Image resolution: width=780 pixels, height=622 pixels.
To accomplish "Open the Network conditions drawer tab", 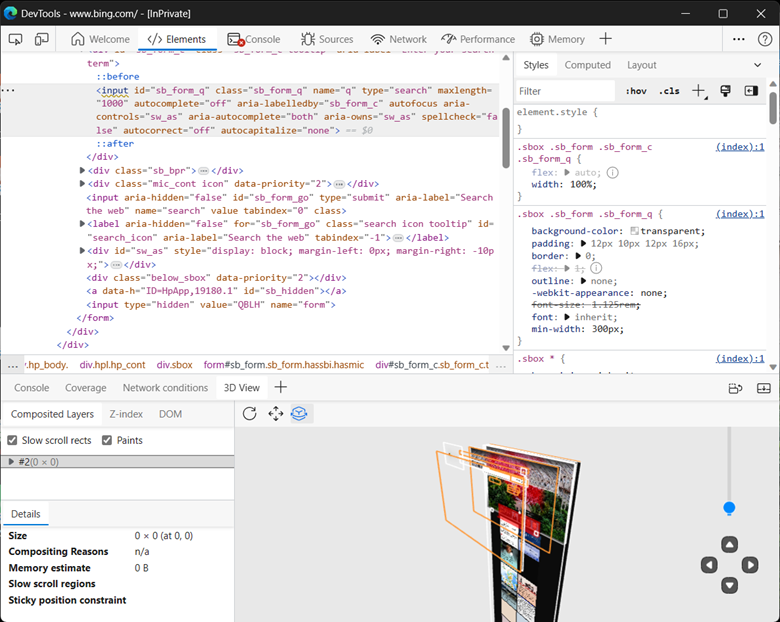I will [x=165, y=388].
